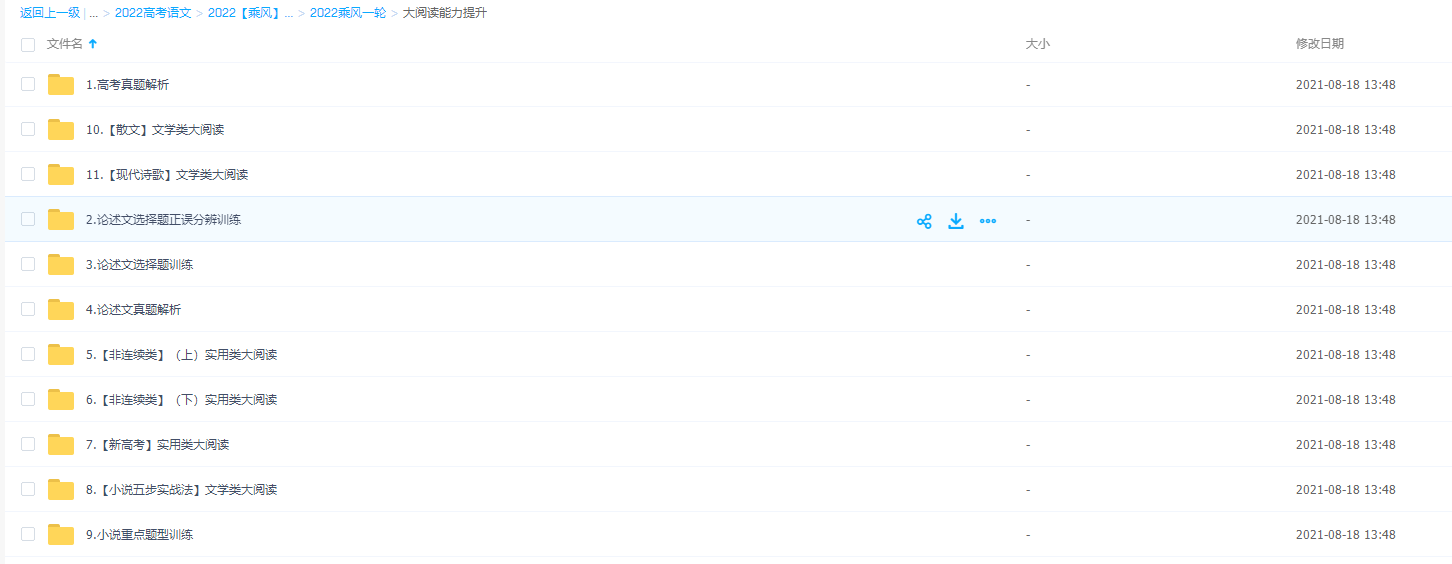Click the download icon for 2.论述文选择题正误分辨训练

[956, 221]
